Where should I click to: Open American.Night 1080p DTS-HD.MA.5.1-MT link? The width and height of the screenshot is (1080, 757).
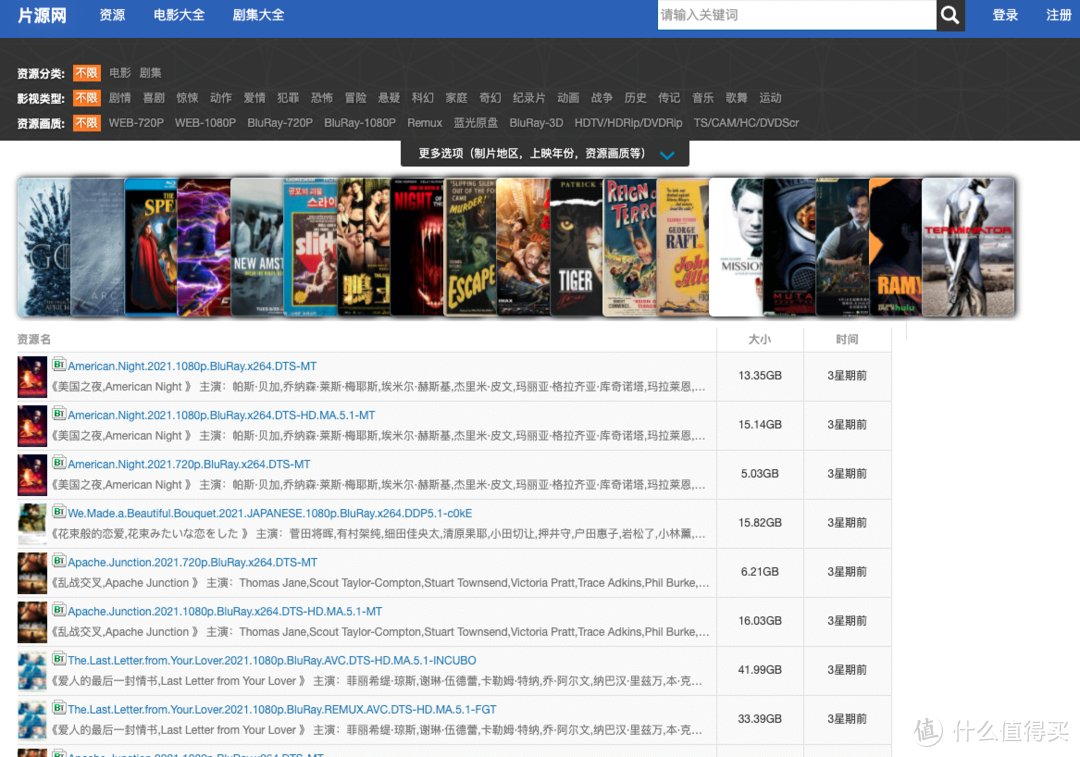[x=221, y=415]
